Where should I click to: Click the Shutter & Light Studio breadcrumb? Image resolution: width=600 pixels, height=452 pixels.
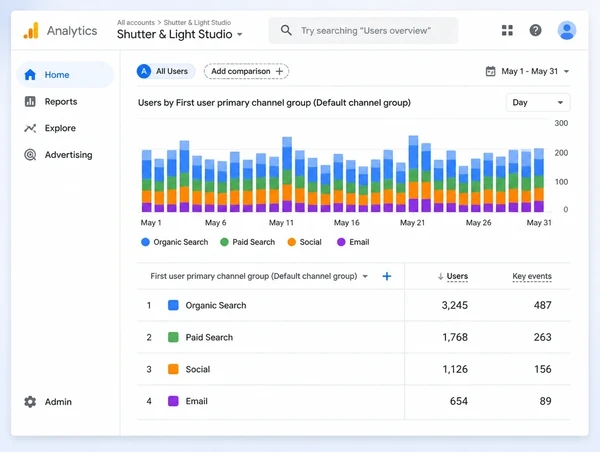pyautogui.click(x=197, y=23)
